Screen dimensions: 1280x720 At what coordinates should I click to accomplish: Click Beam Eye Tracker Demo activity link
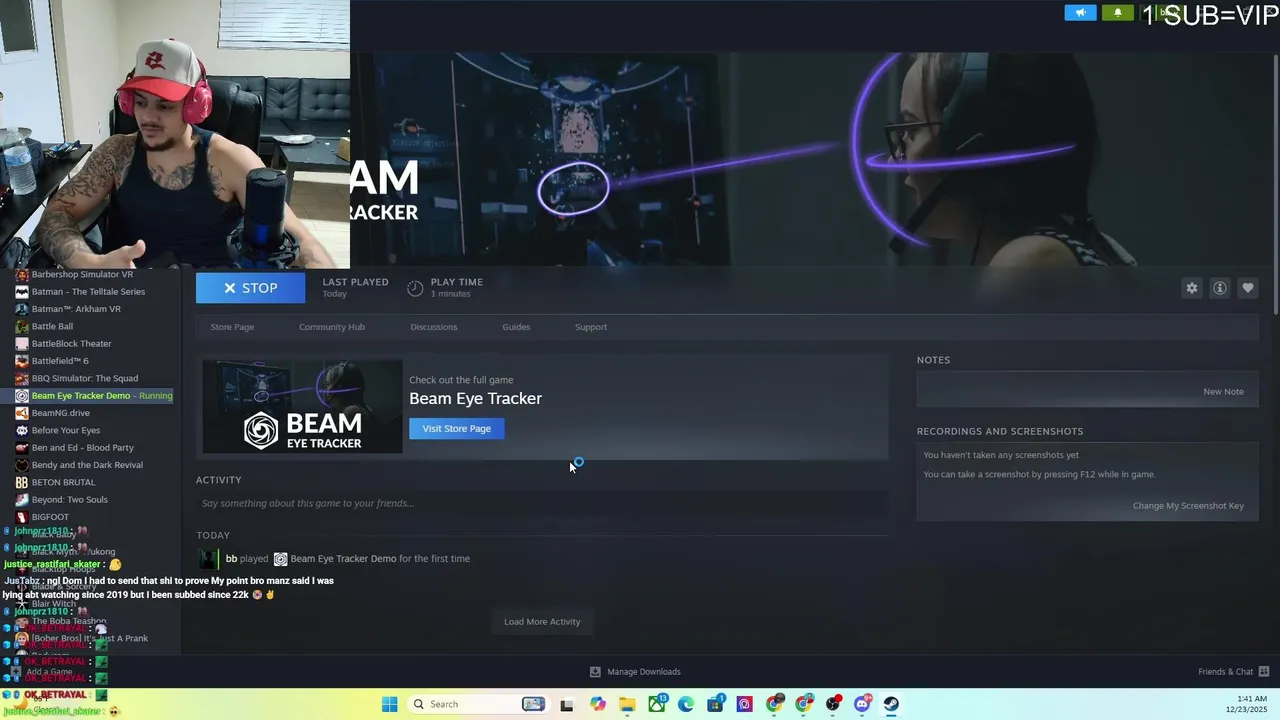(x=343, y=559)
